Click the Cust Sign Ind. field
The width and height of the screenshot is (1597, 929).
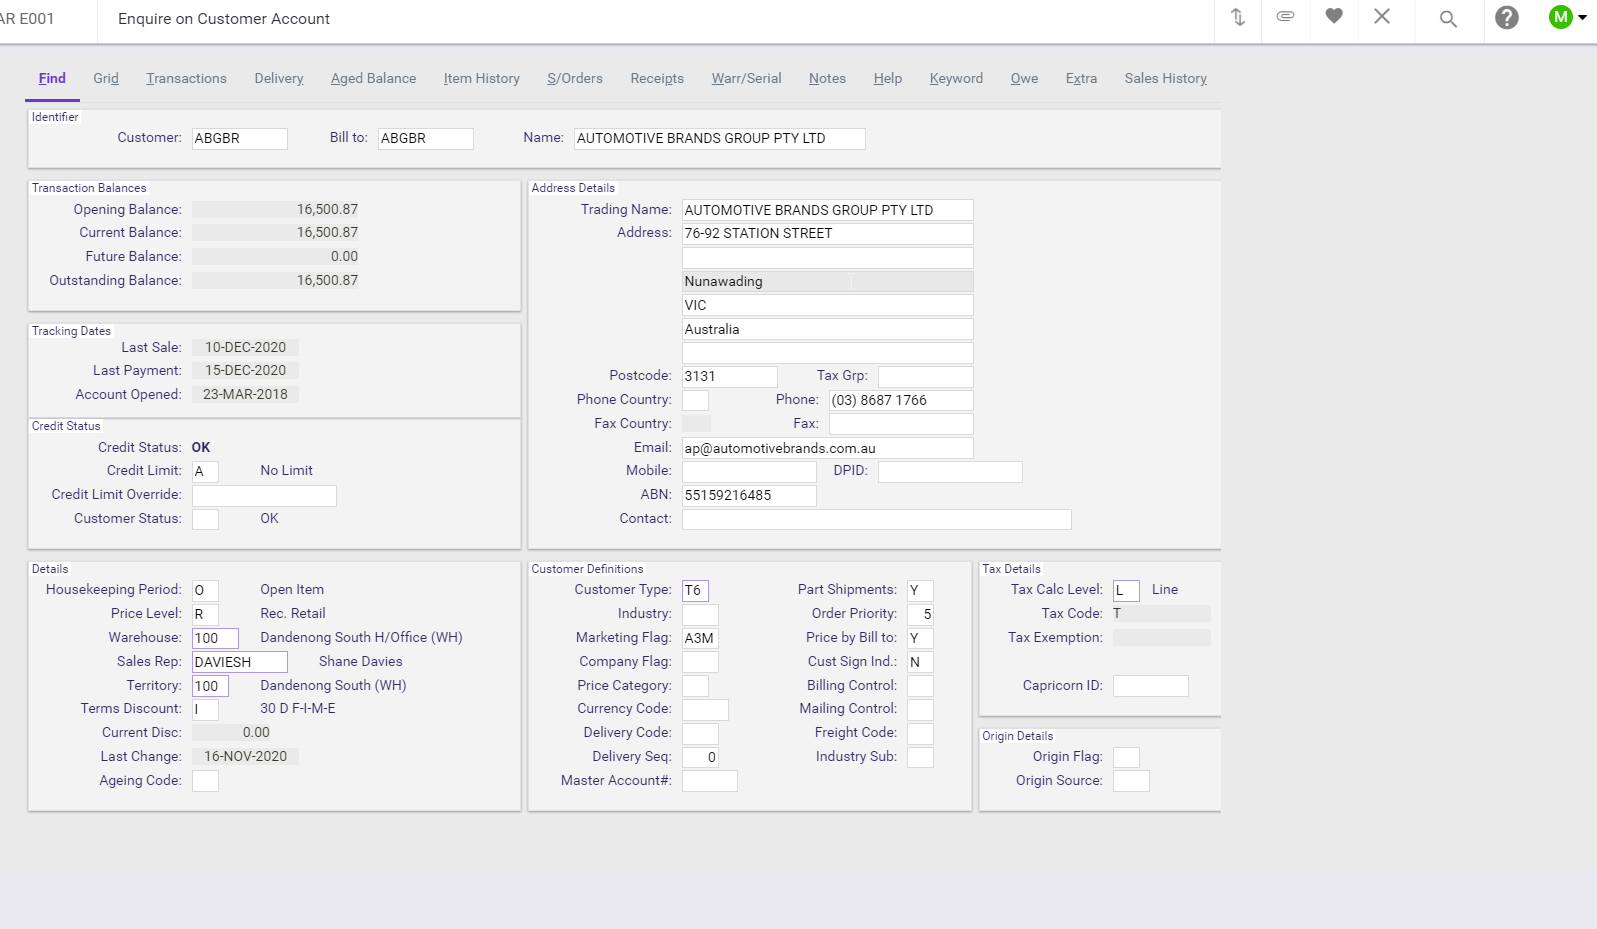tap(920, 662)
